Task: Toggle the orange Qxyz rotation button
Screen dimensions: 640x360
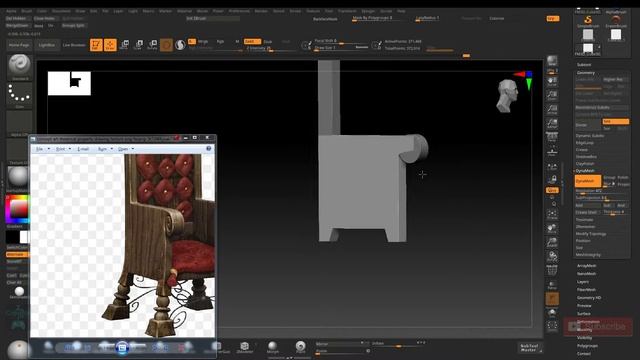Action: click(x=552, y=190)
